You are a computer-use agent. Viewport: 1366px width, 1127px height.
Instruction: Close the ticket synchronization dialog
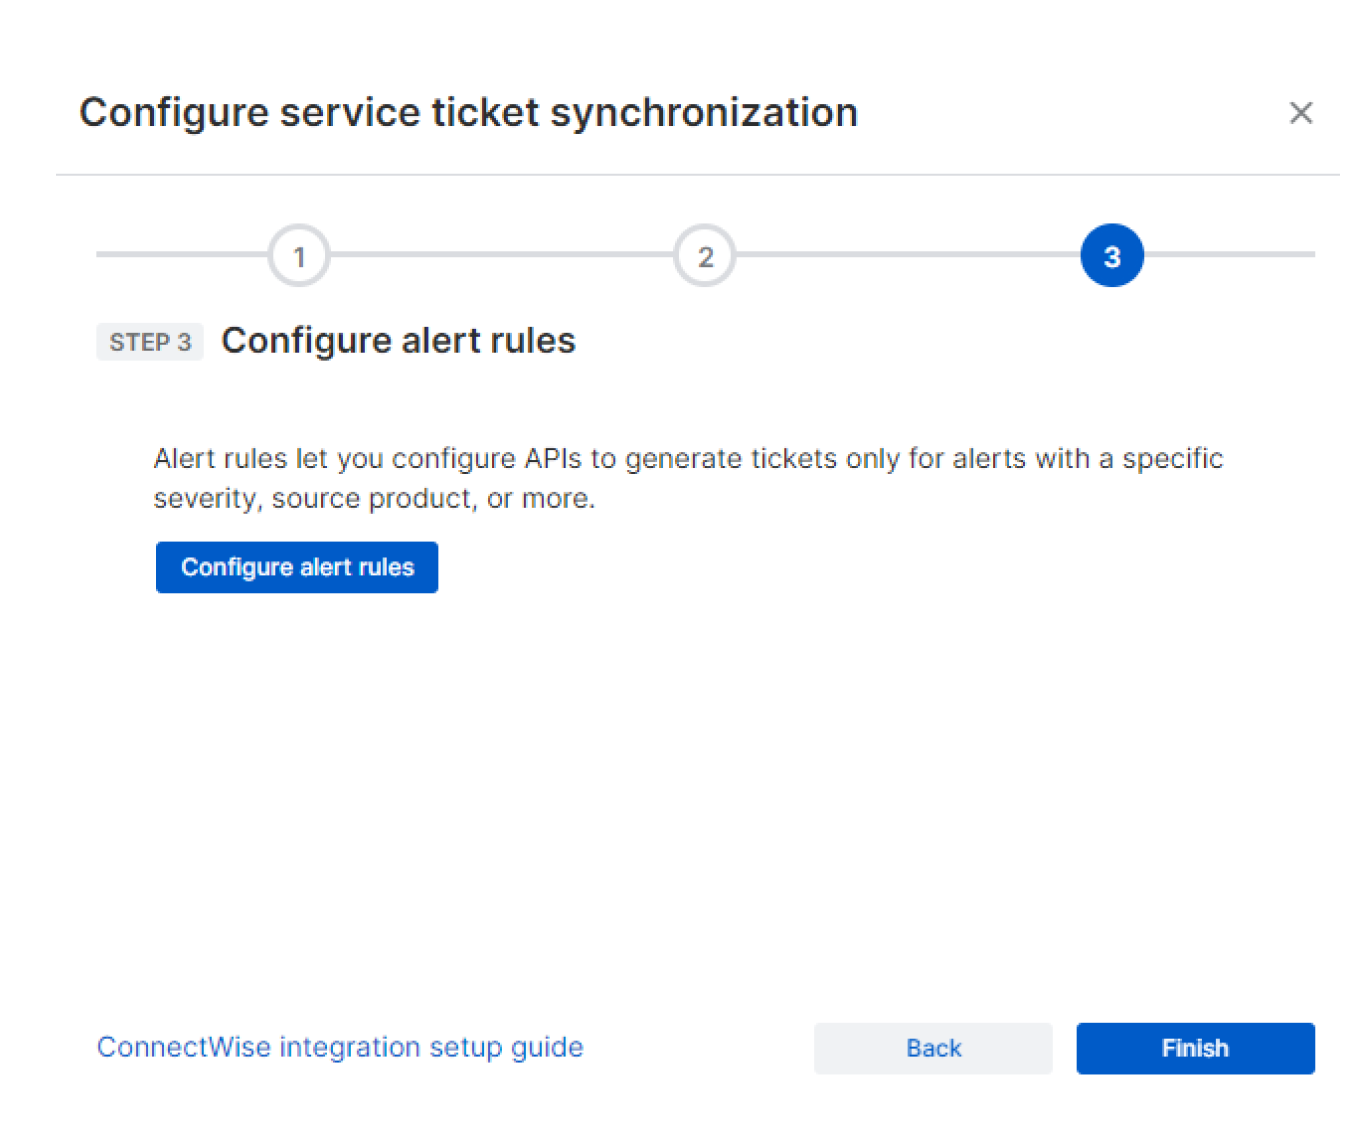click(x=1300, y=113)
